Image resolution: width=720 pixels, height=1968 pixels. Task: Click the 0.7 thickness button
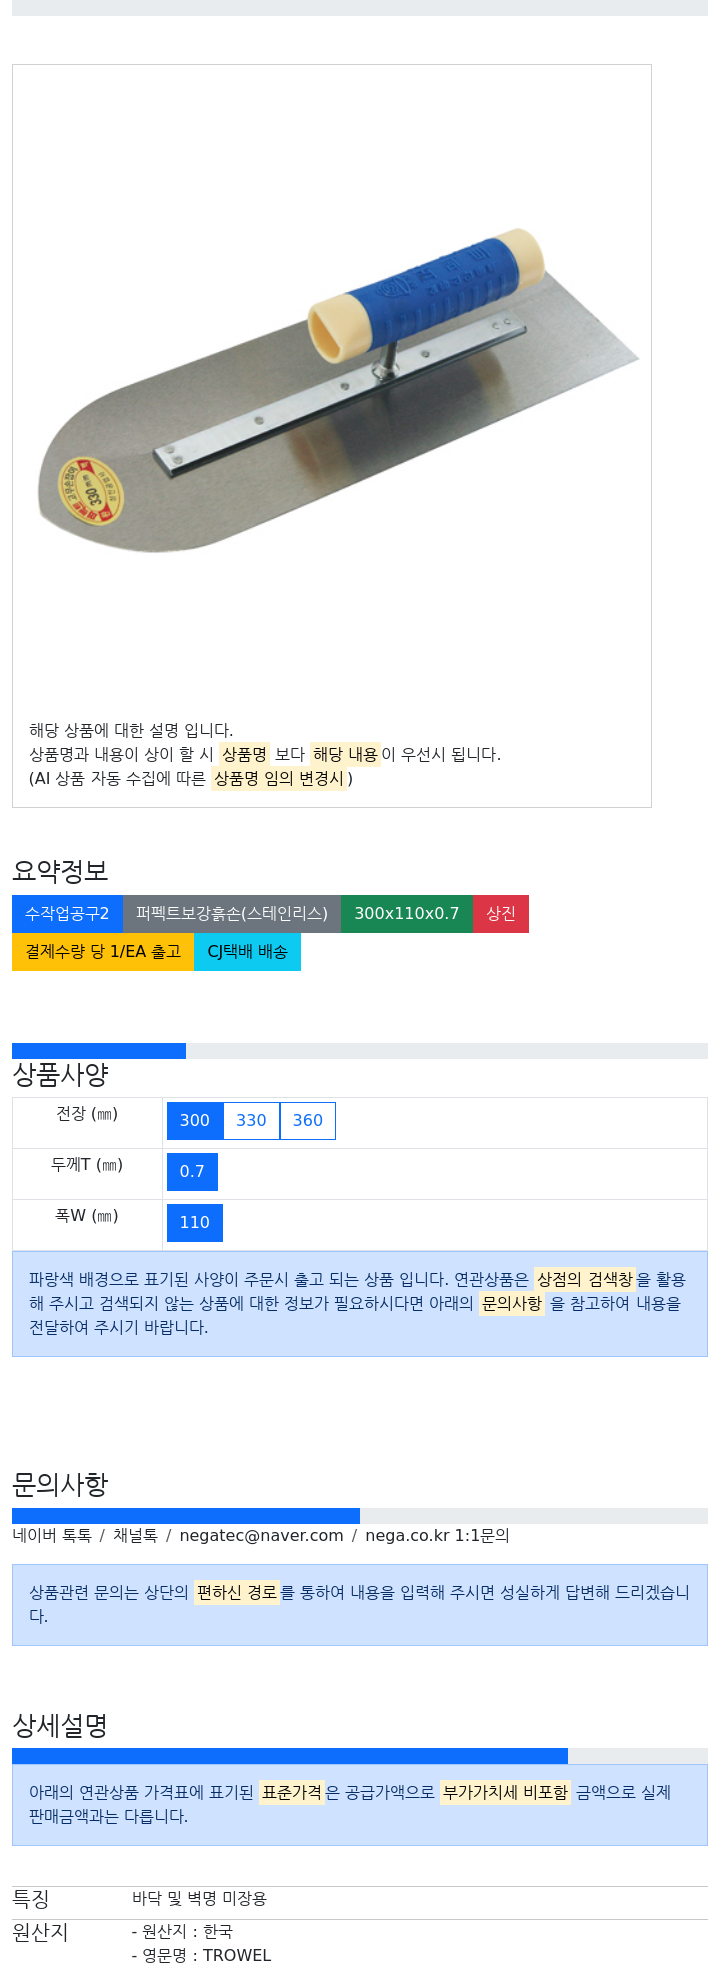point(192,1172)
